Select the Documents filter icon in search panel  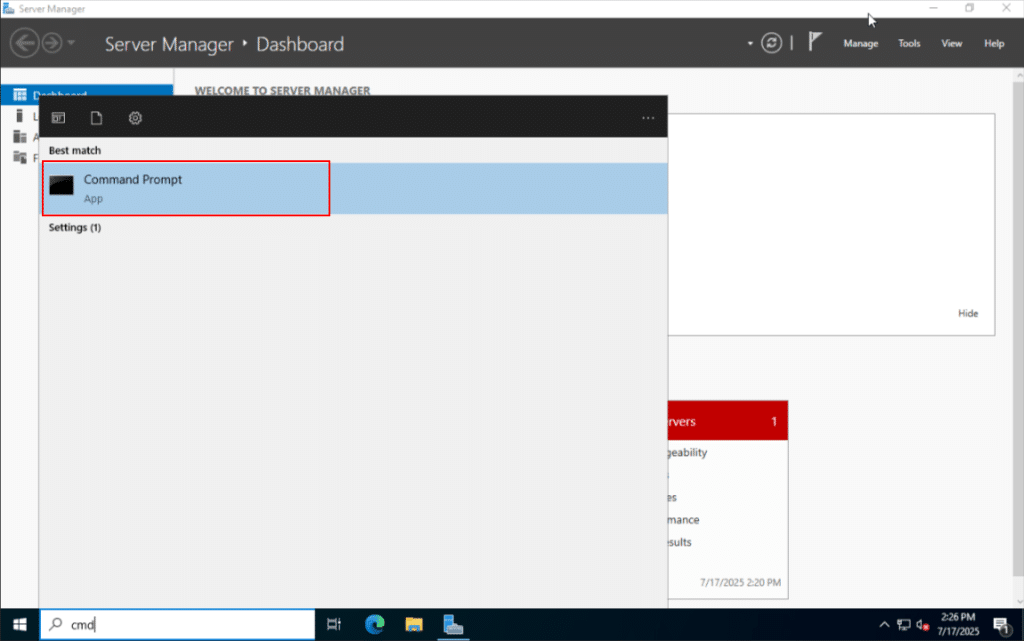click(96, 118)
